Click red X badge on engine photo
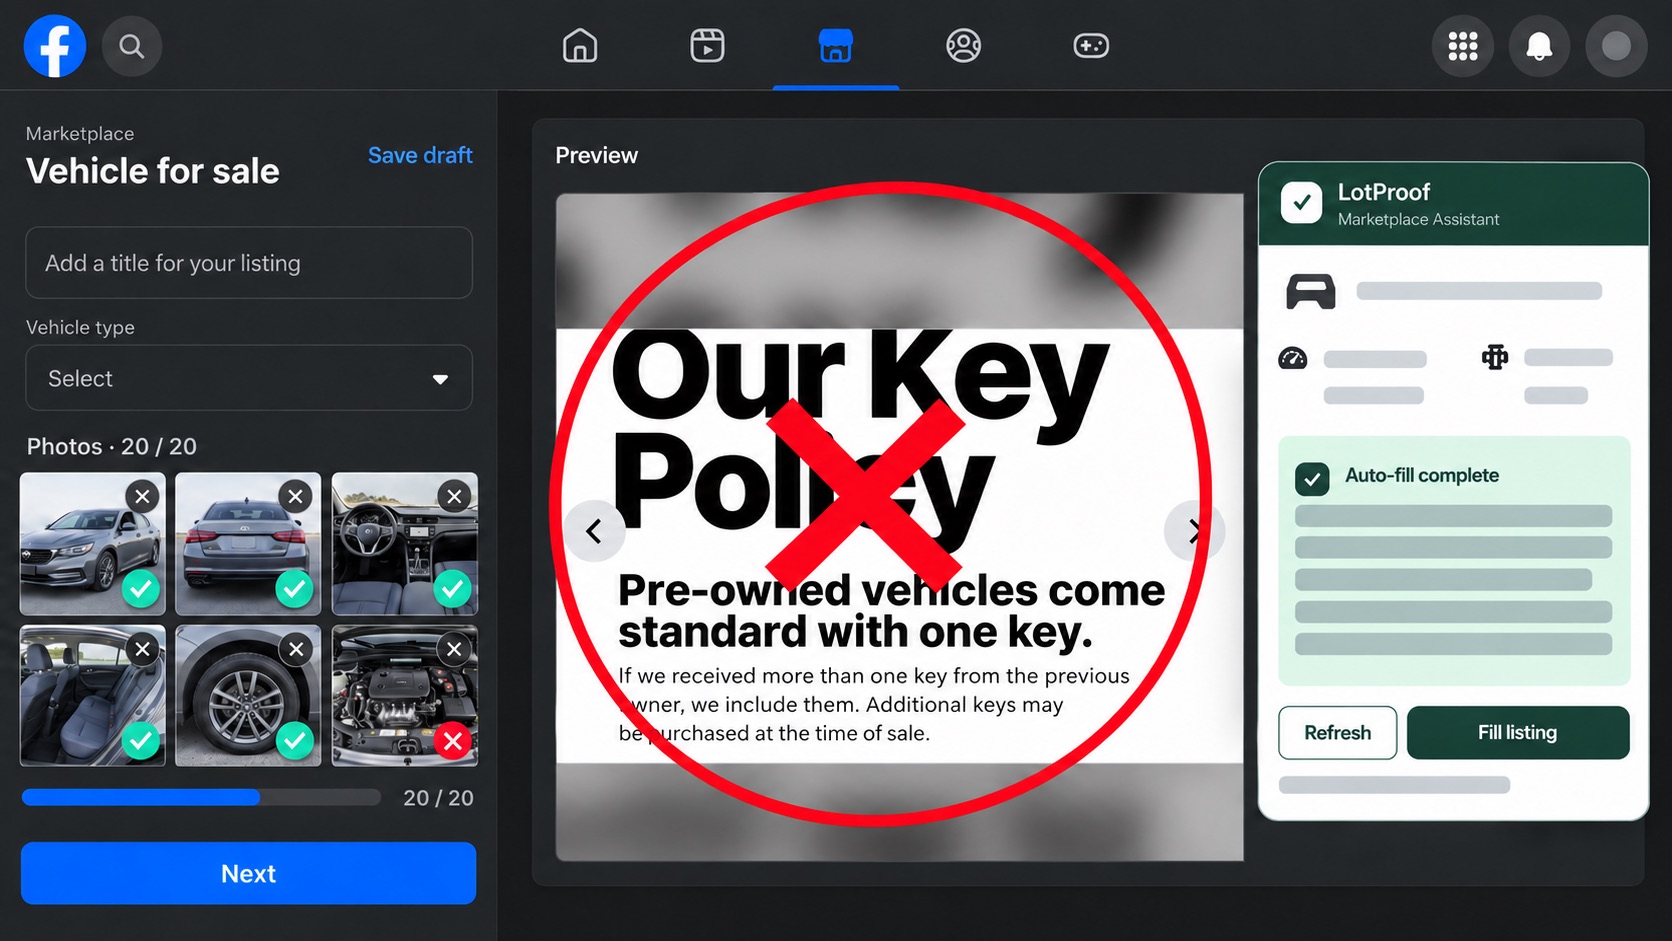Screen dimensions: 1672x941 (x=453, y=741)
